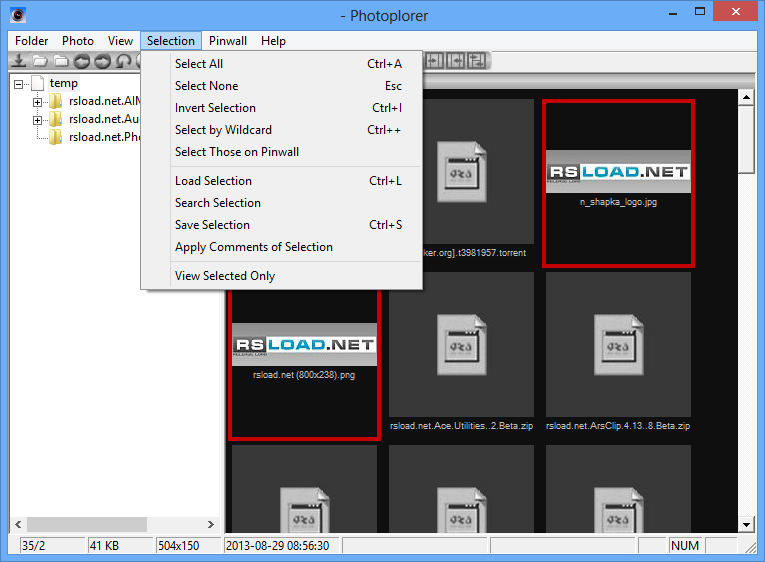The image size is (765, 562).
Task: Click the folder tree scroll-left arrow
Action: 18,524
